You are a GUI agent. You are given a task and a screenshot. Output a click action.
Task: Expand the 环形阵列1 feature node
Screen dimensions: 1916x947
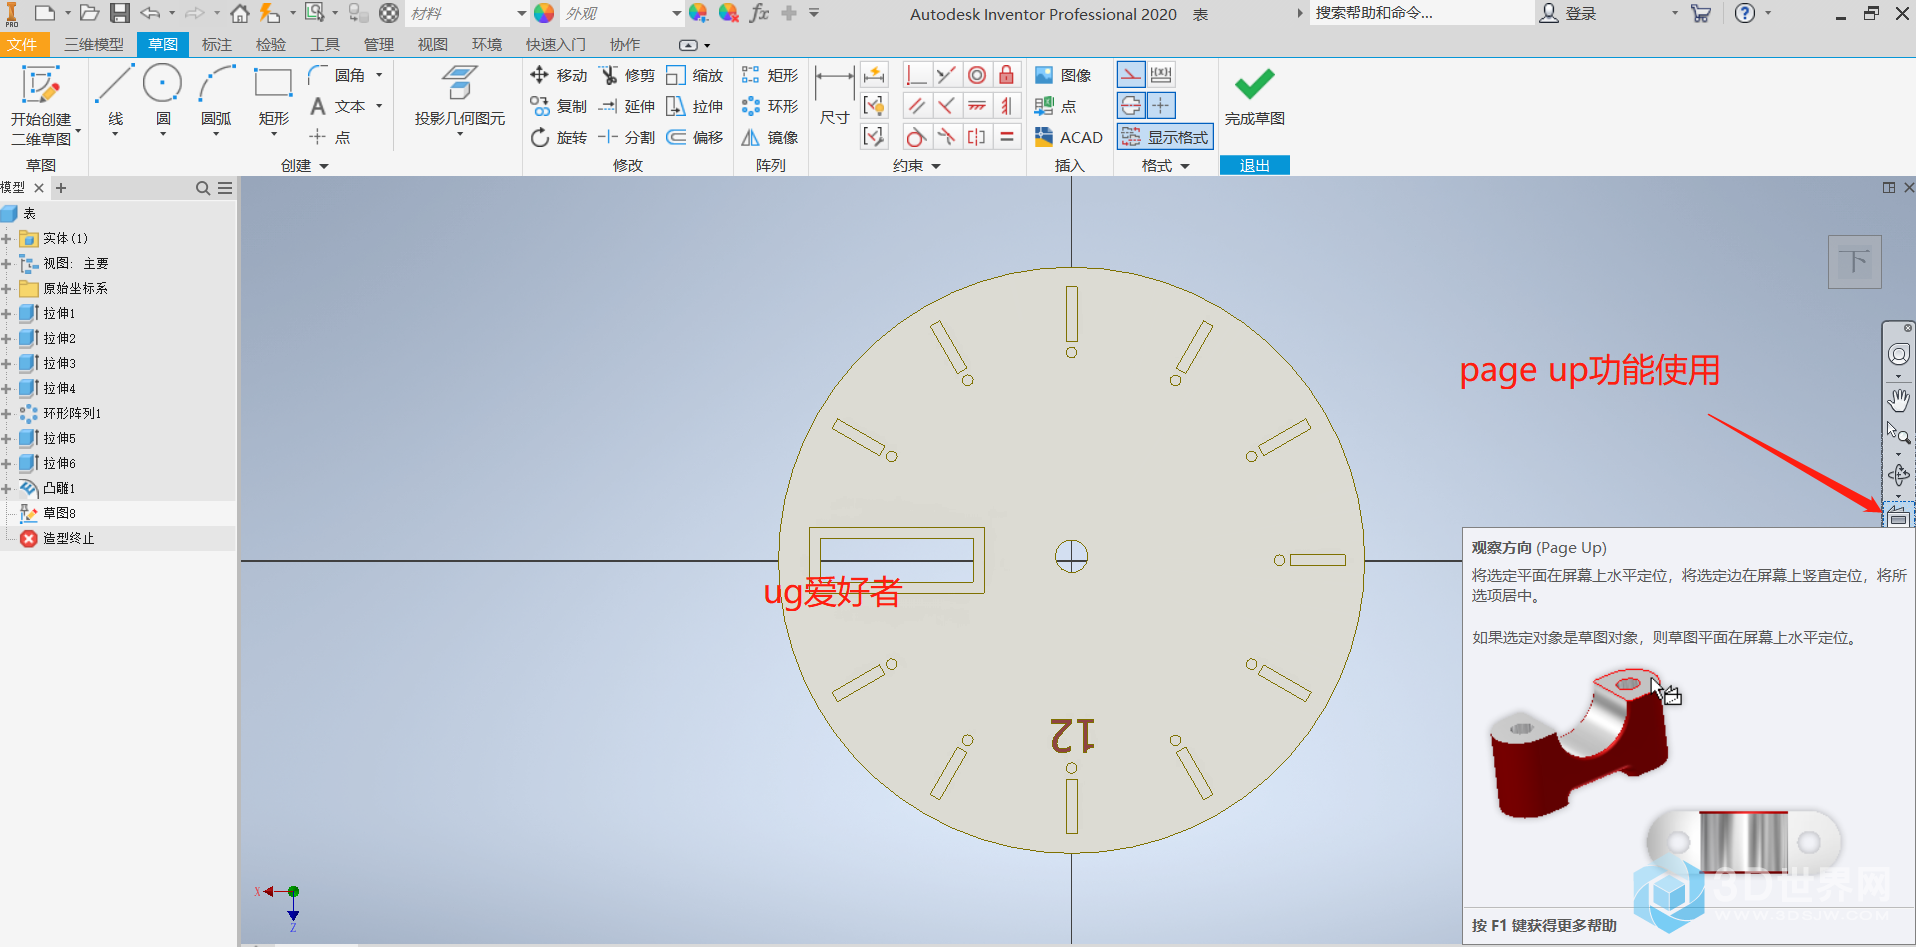click(x=6, y=414)
